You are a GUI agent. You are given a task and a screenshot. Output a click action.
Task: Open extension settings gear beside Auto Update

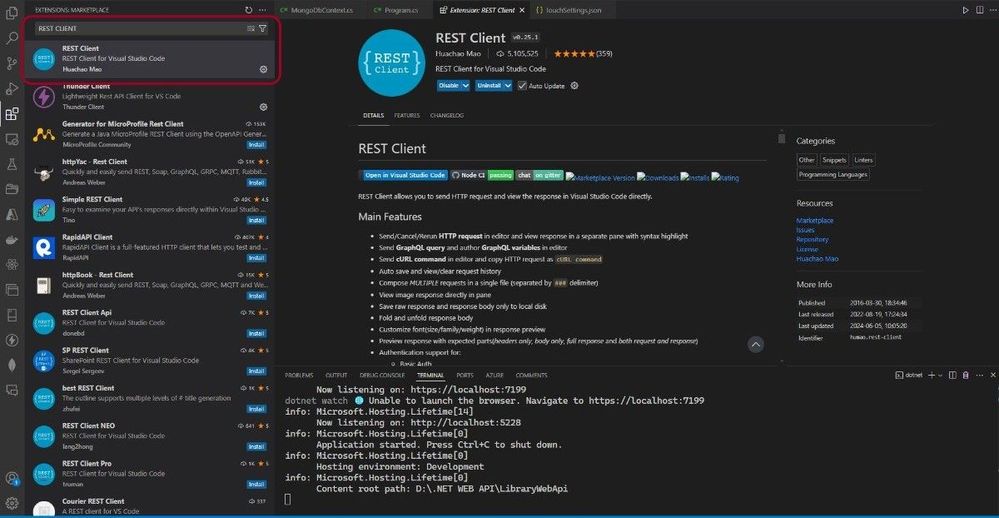click(574, 85)
